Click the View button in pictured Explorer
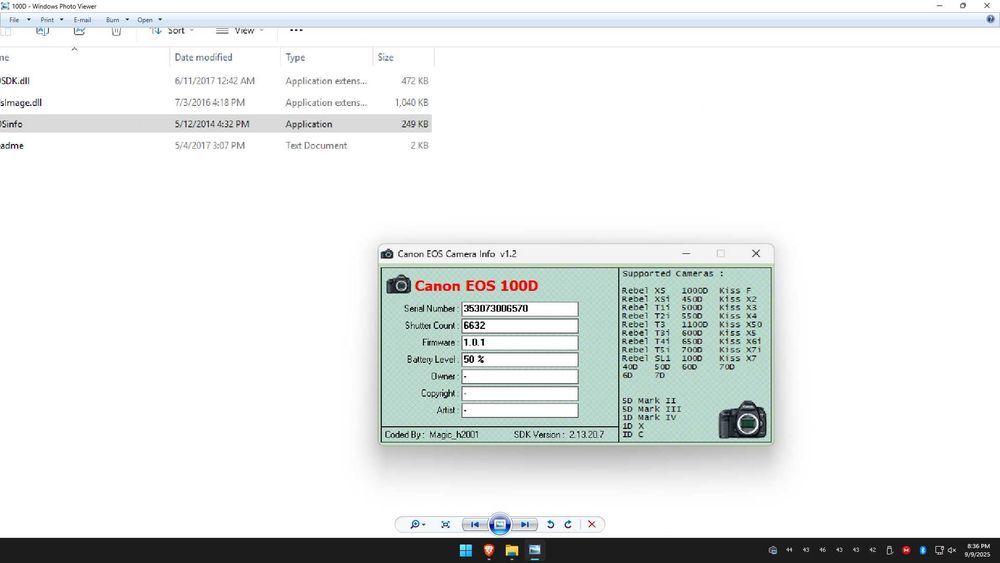The image size is (1000, 563). (x=240, y=31)
